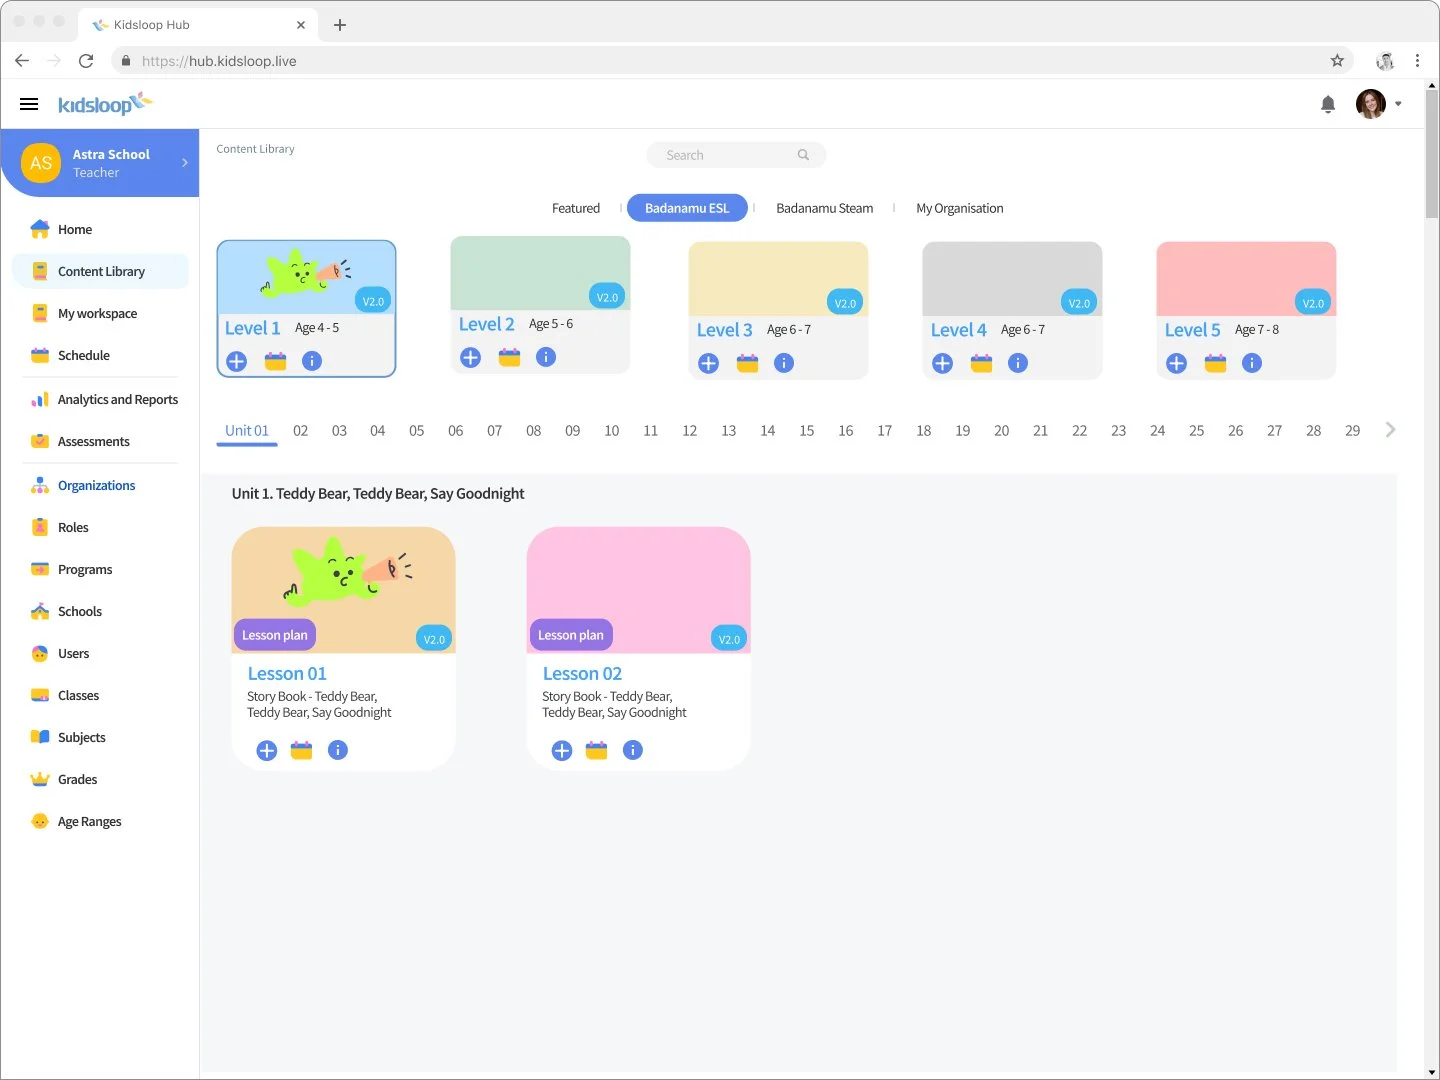Click the Level 3 calendar icon

[x=747, y=363]
